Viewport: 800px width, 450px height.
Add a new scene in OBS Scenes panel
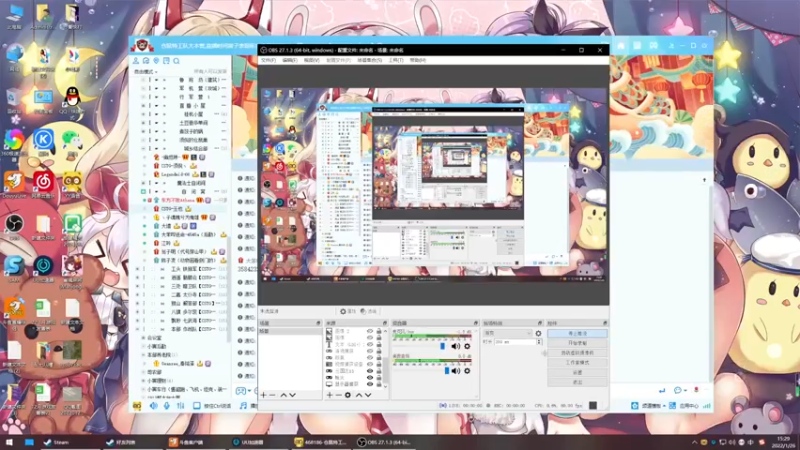click(263, 395)
